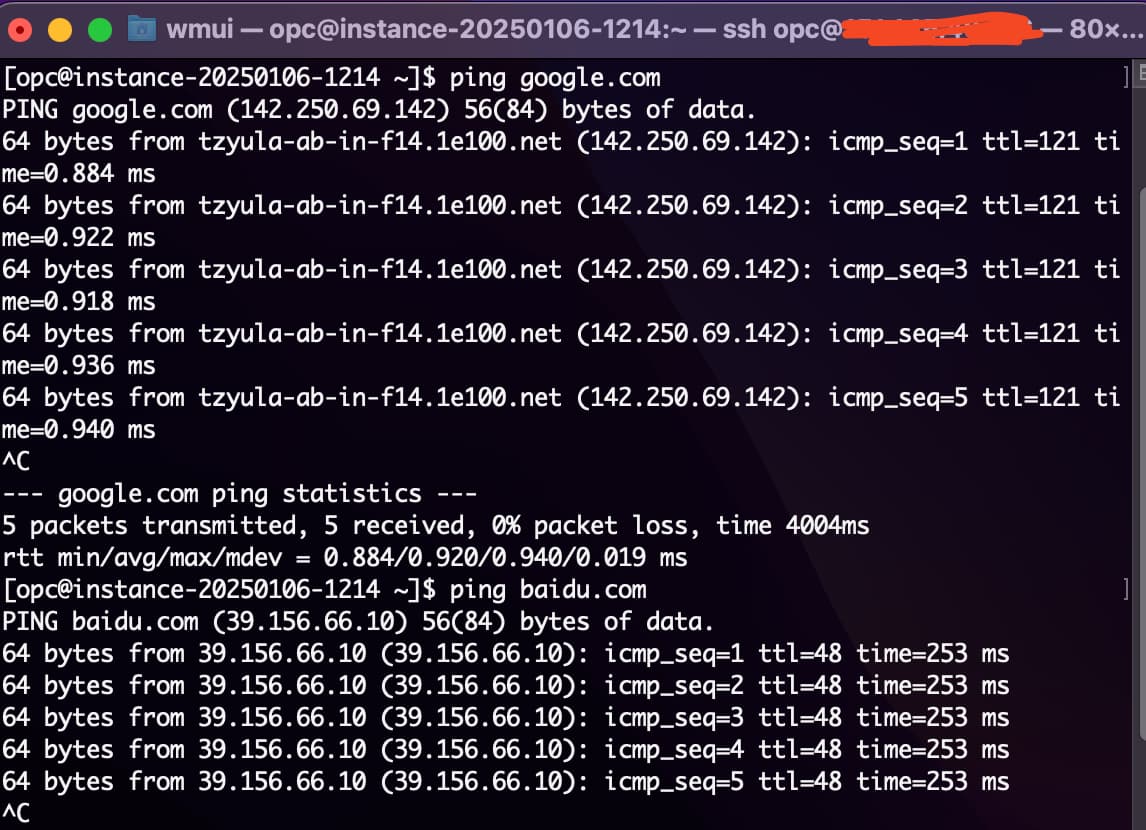Minimize the terminal using the yellow button
Screen dimensions: 1146x830
(60, 30)
